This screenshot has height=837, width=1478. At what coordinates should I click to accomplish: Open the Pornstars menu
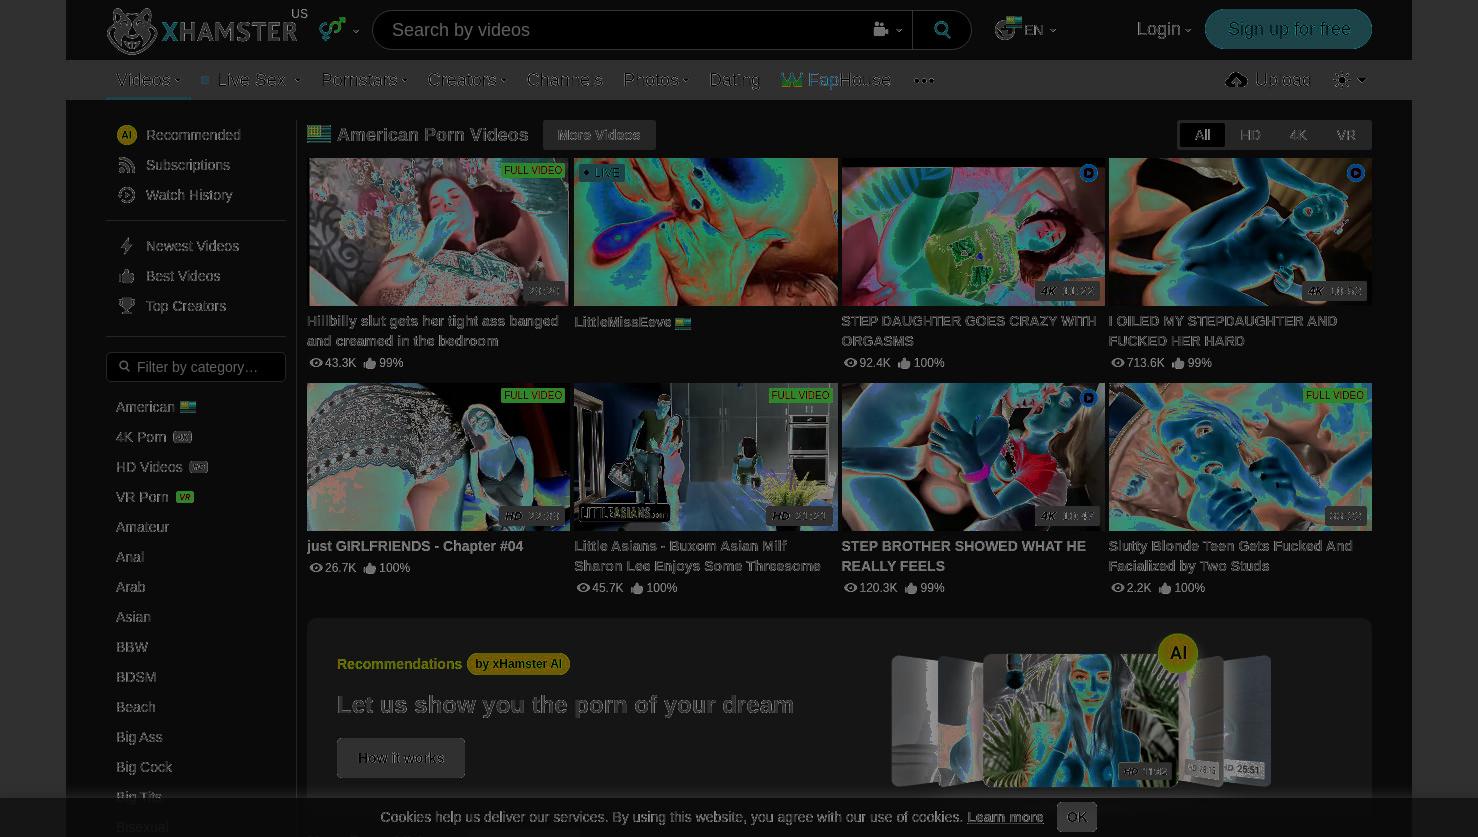[x=364, y=80]
